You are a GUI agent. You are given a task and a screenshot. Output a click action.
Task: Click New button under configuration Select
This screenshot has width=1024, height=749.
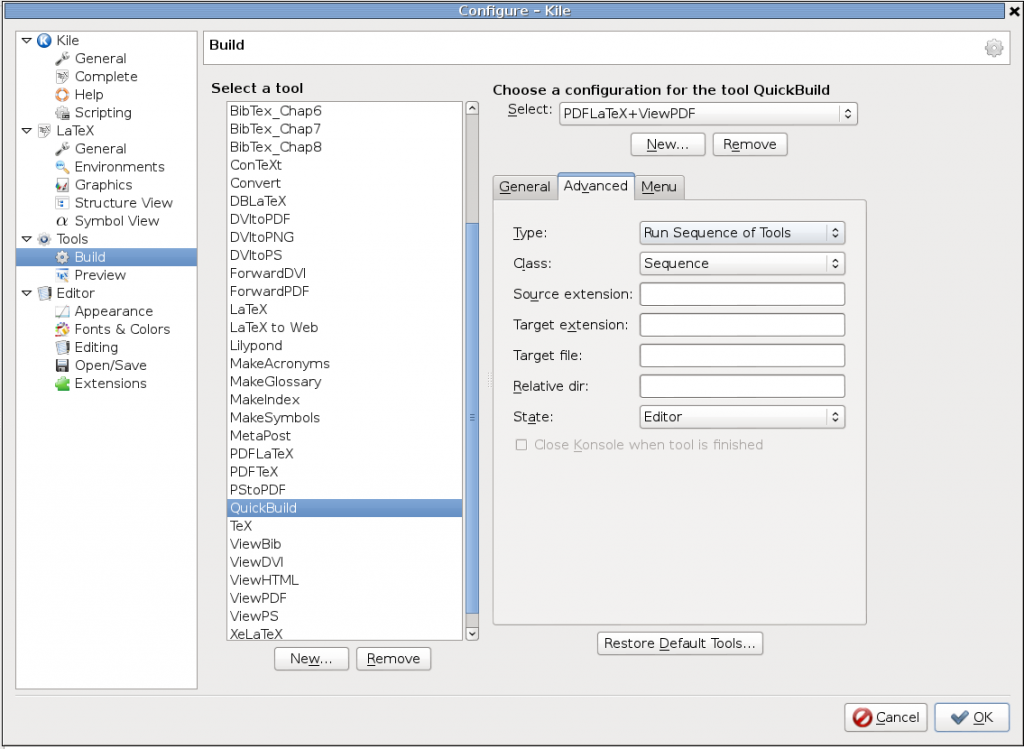[667, 144]
